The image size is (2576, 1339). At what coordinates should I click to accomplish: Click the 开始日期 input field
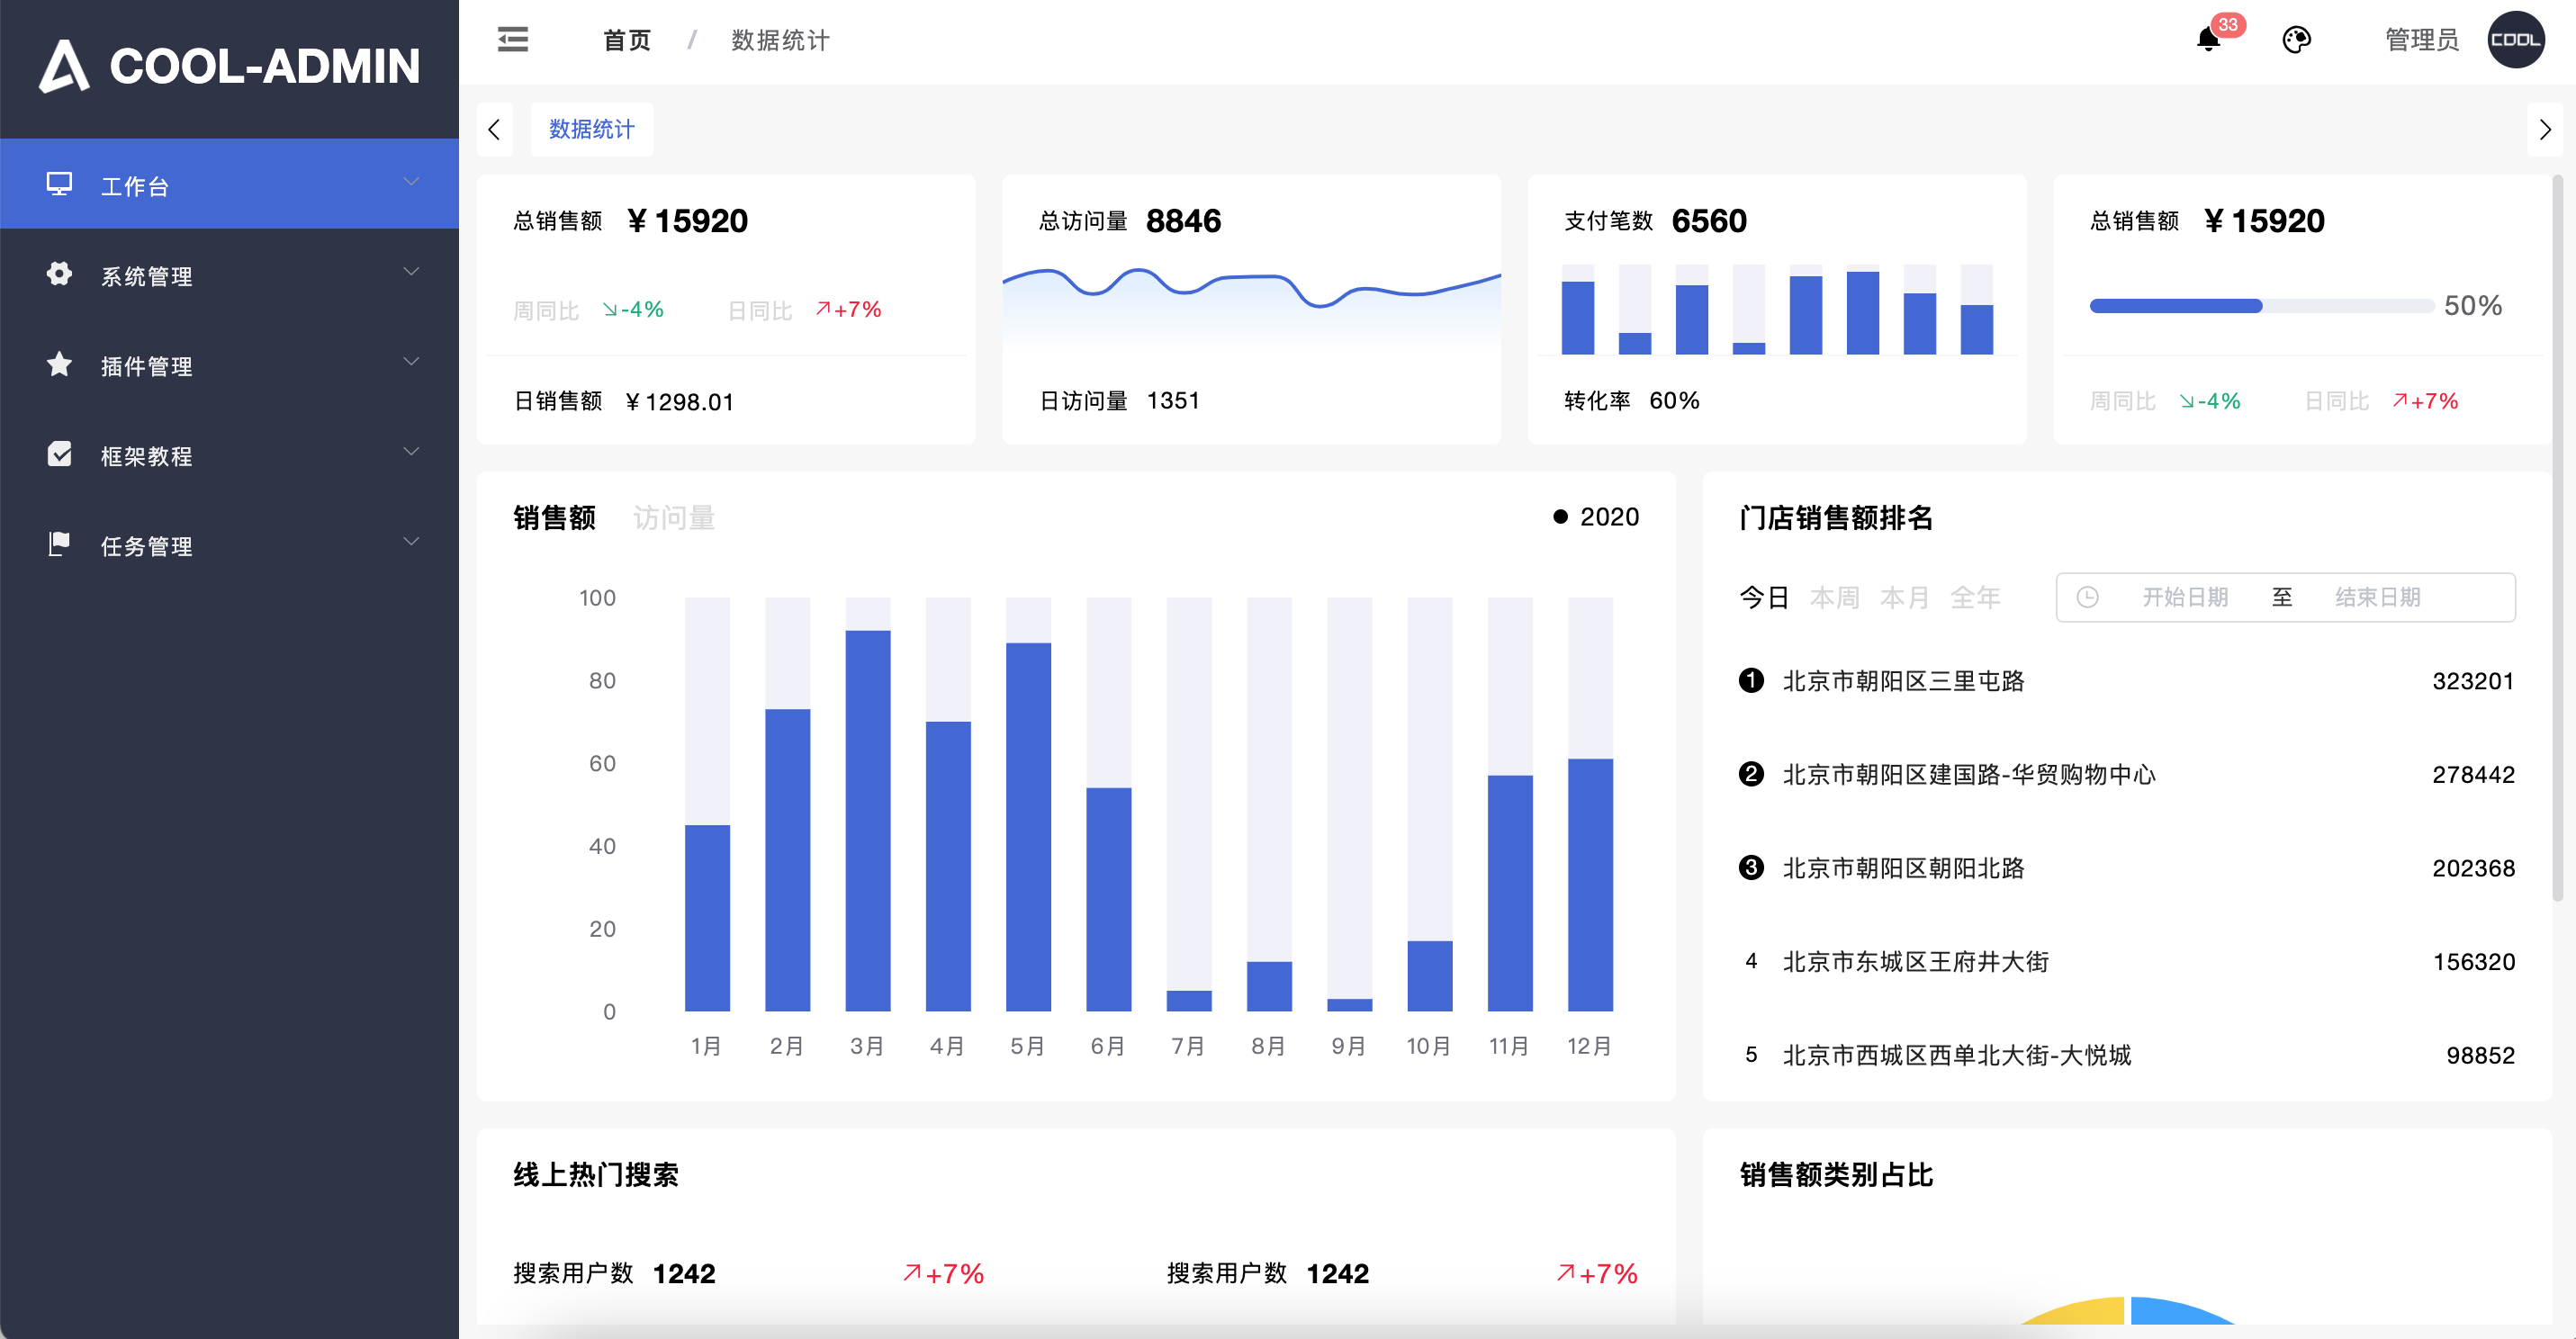click(2184, 597)
